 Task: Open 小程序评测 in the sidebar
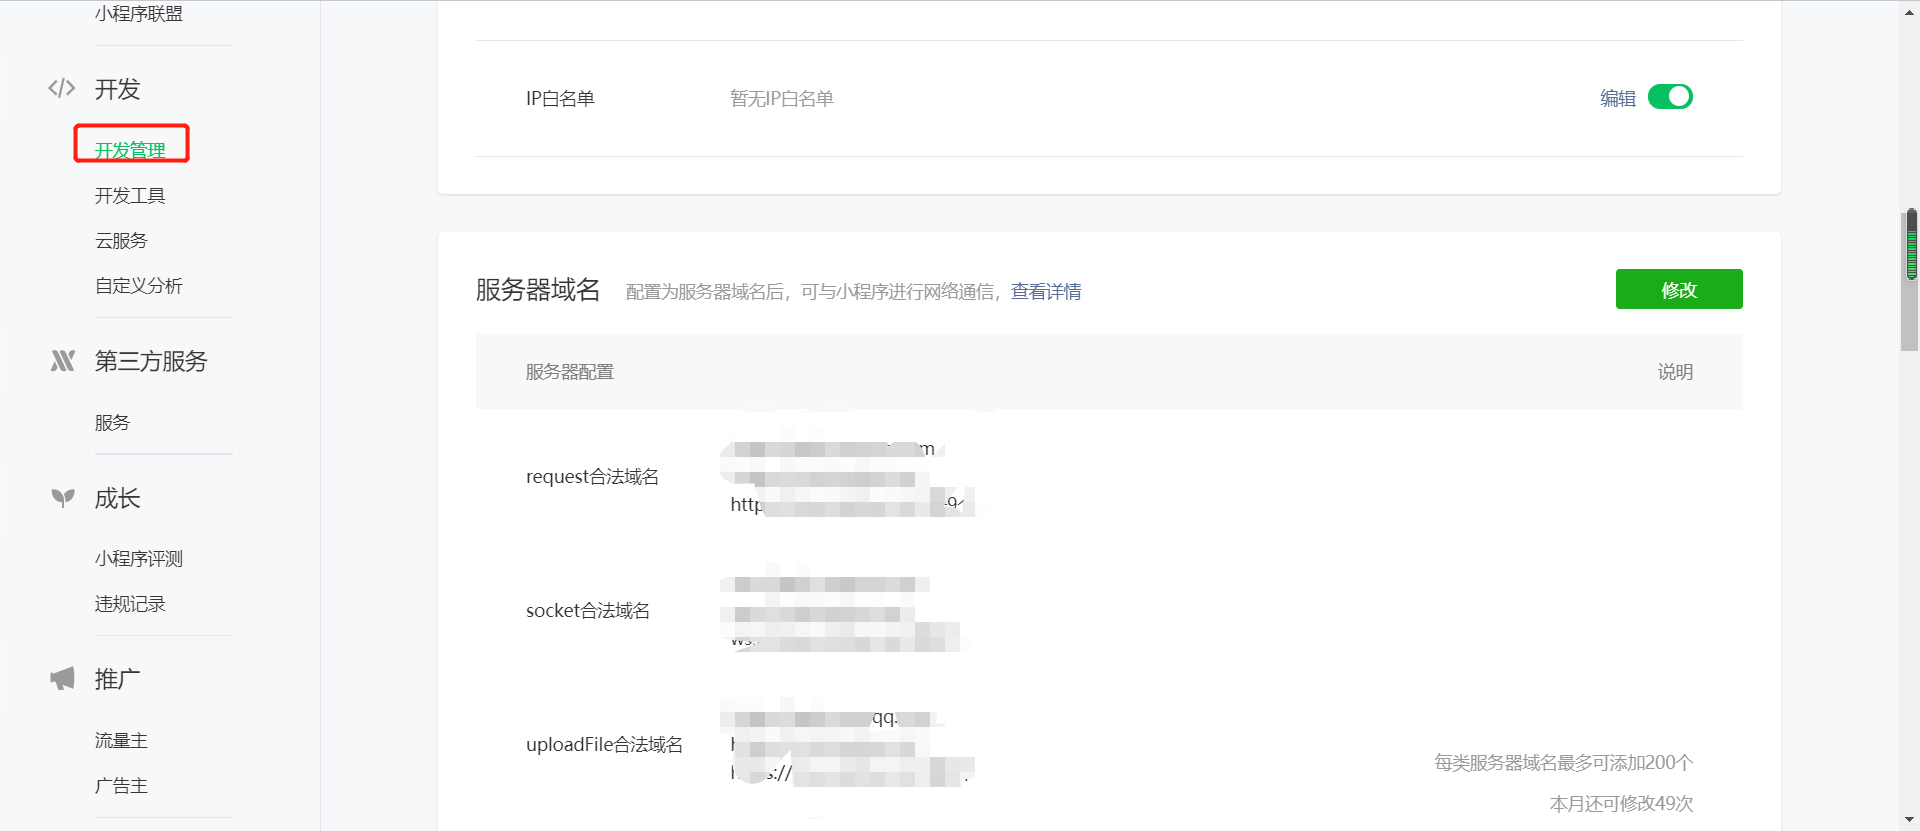click(139, 559)
